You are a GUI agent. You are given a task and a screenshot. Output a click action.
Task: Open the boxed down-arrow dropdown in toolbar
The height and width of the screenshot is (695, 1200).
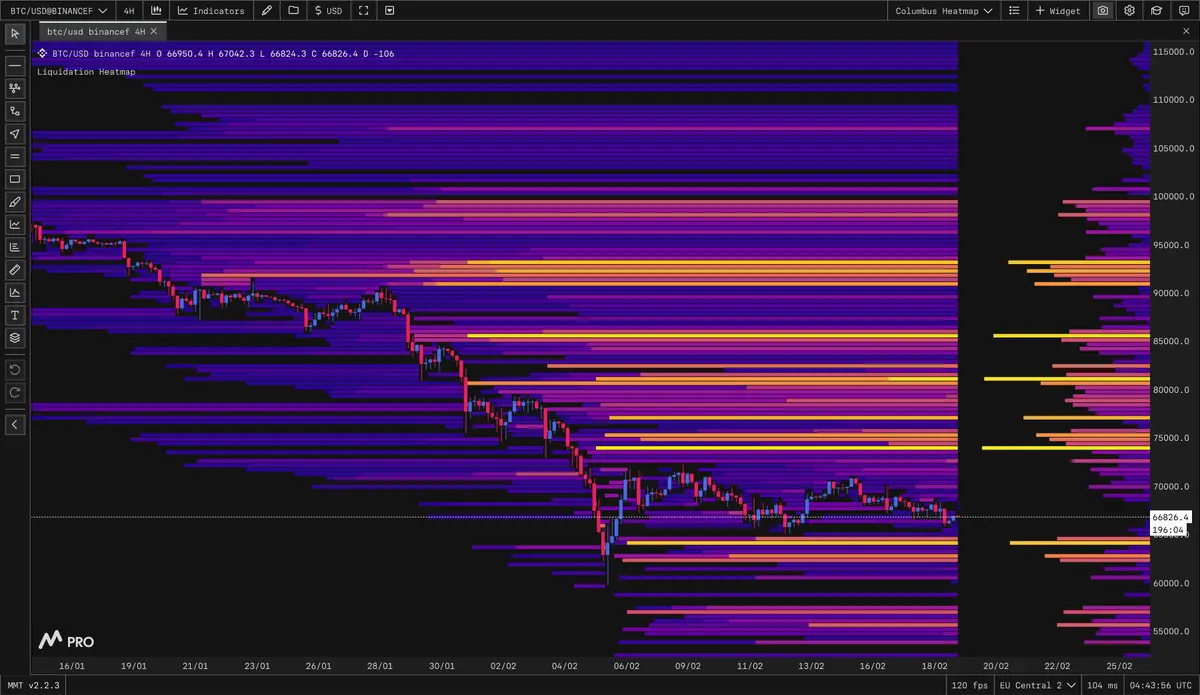(389, 10)
